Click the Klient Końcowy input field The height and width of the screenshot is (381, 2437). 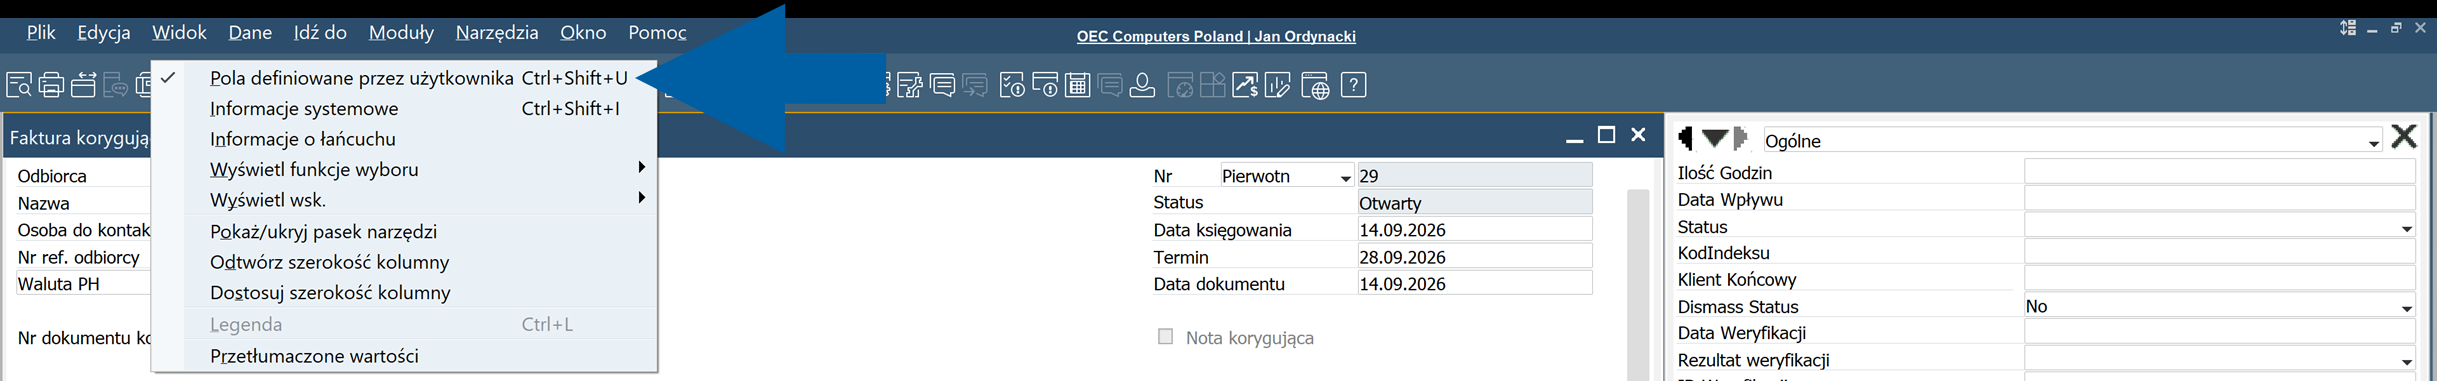[x=2220, y=279]
